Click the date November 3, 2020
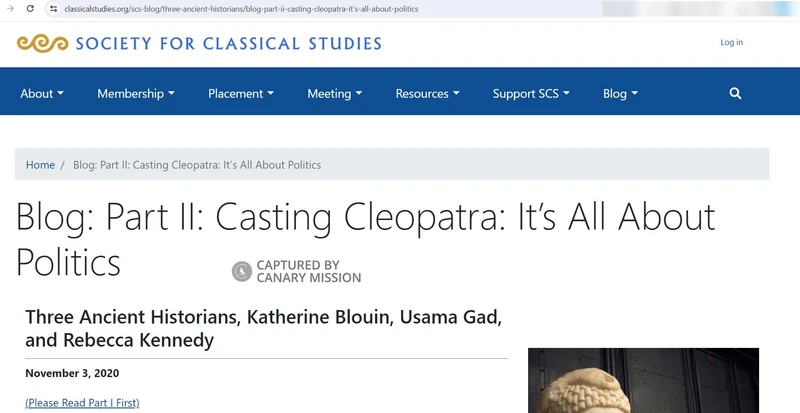800x413 pixels. pos(72,373)
